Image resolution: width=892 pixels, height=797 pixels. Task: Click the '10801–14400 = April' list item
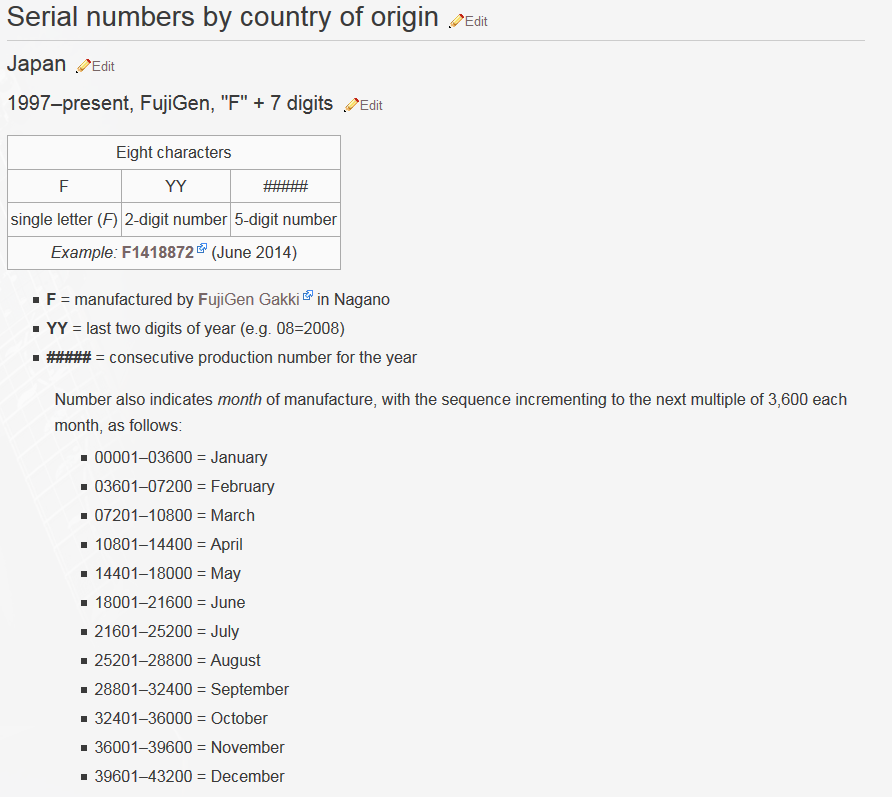pos(168,544)
